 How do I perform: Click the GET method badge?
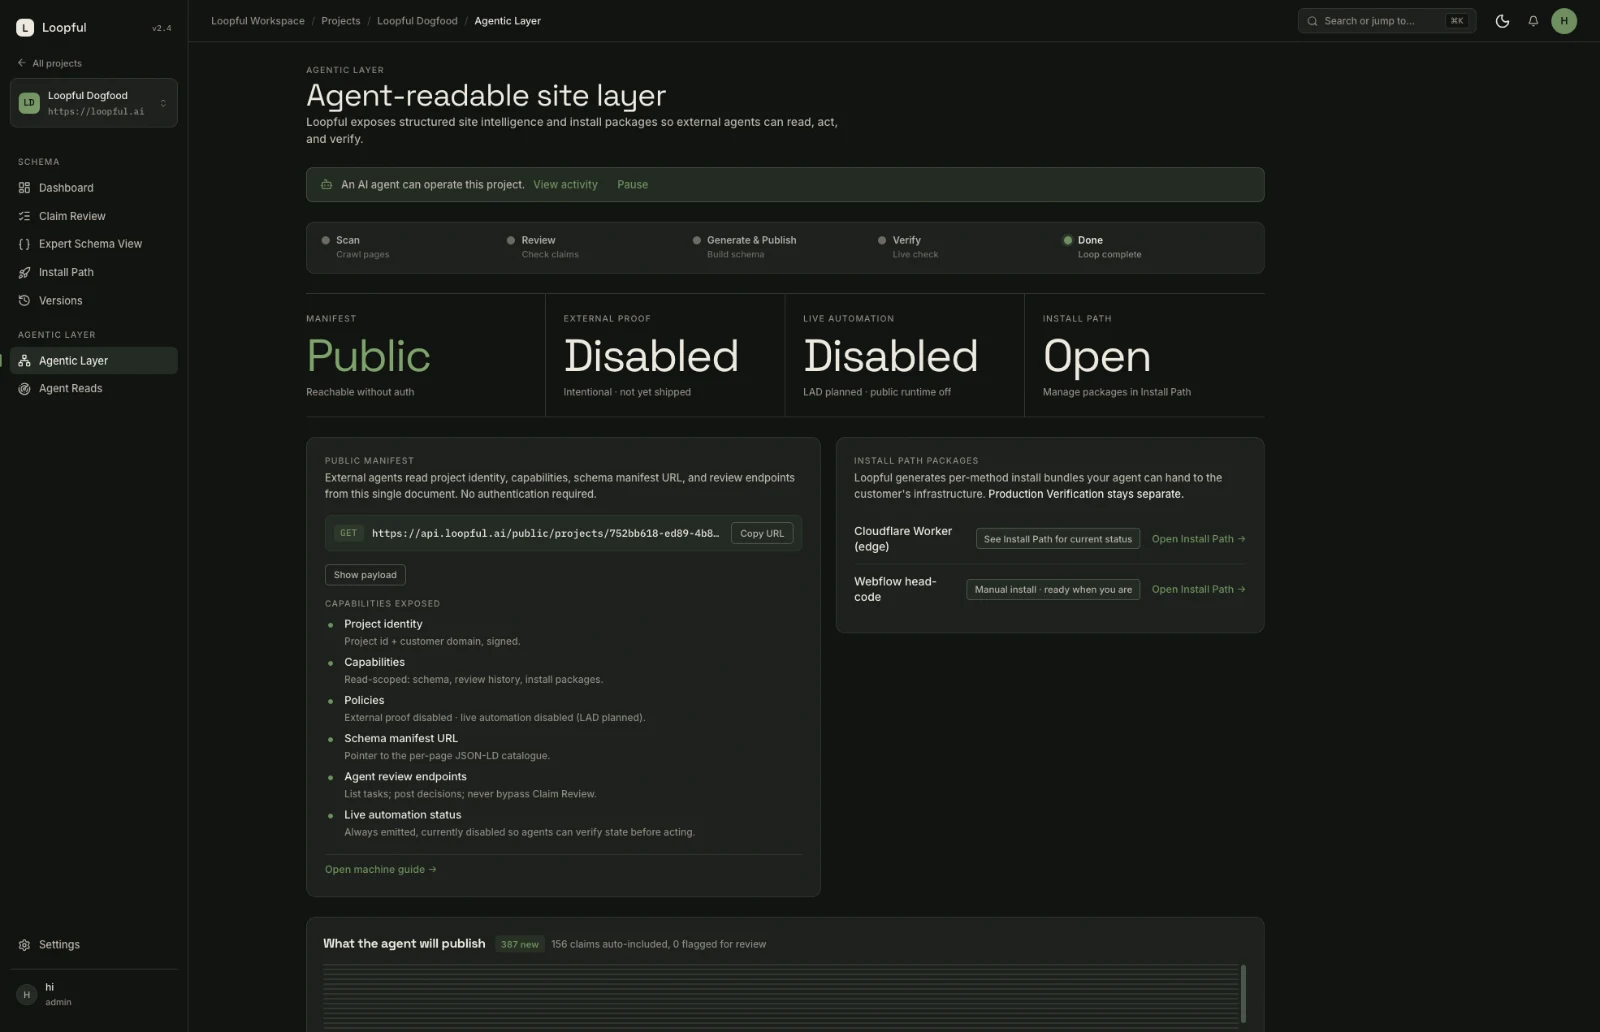(348, 534)
